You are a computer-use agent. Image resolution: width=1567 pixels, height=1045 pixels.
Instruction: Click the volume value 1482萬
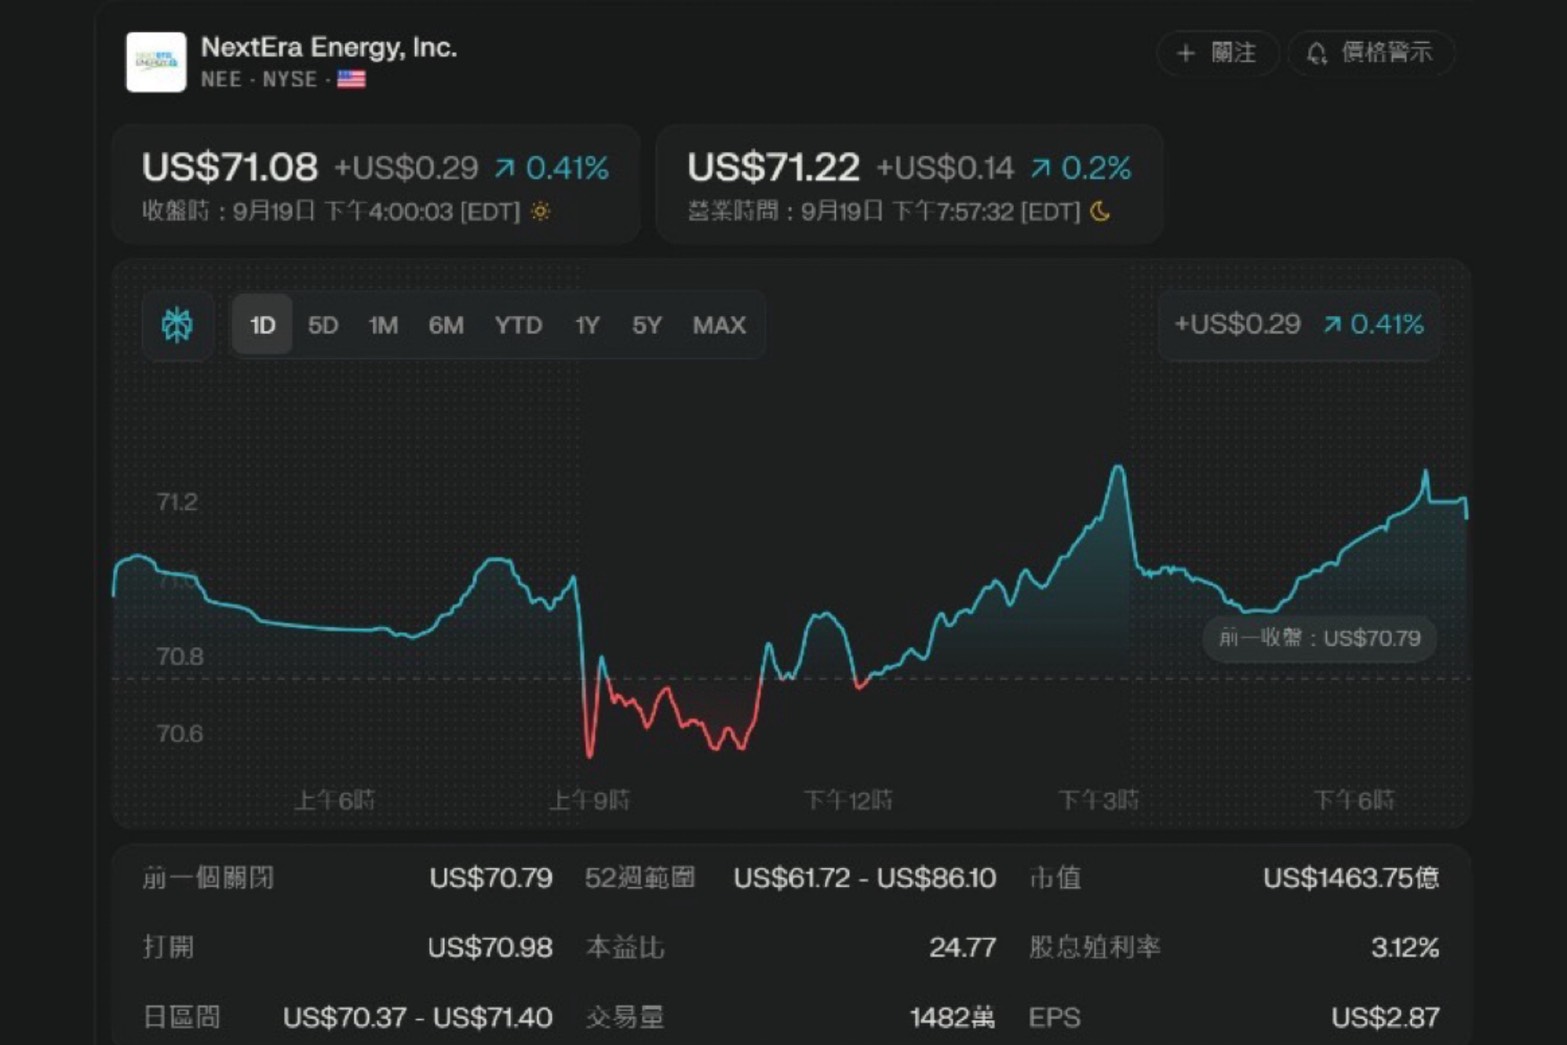(x=953, y=1017)
